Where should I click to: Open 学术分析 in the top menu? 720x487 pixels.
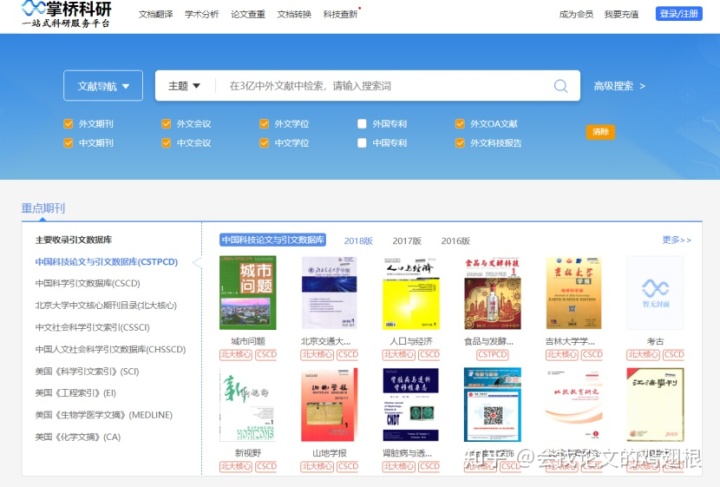click(202, 14)
